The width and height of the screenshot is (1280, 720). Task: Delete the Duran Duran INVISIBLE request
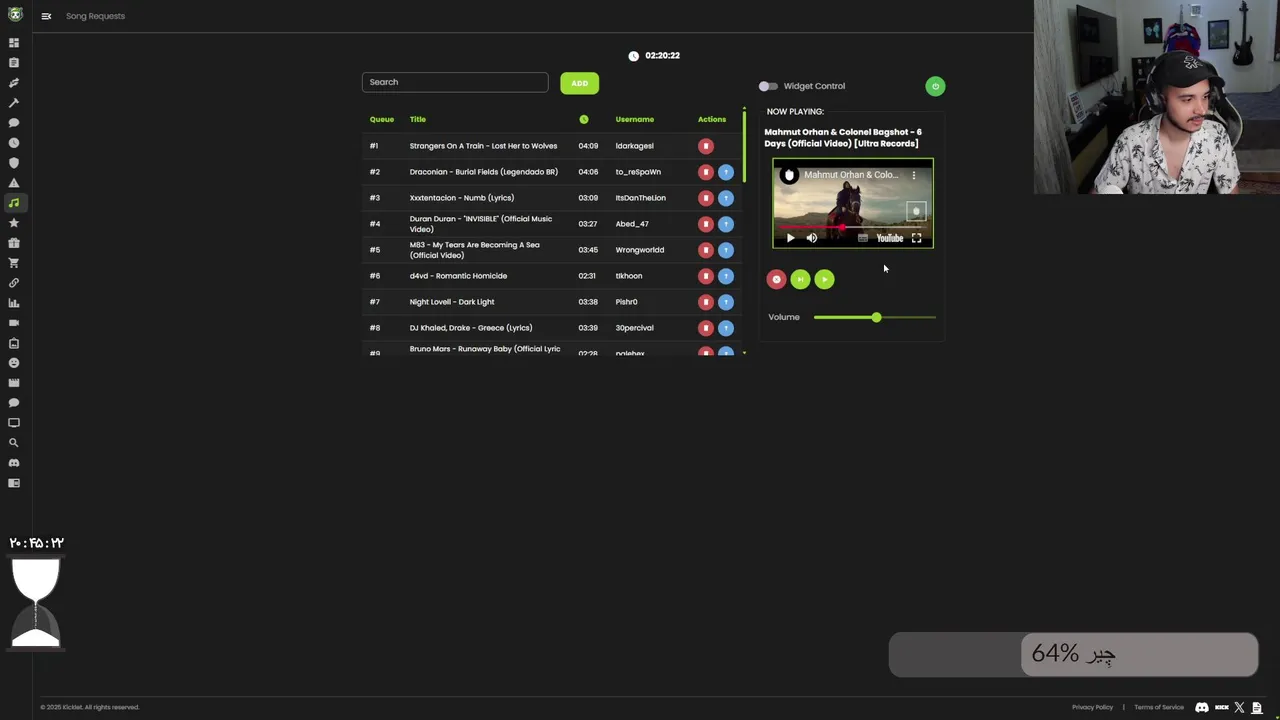click(706, 224)
